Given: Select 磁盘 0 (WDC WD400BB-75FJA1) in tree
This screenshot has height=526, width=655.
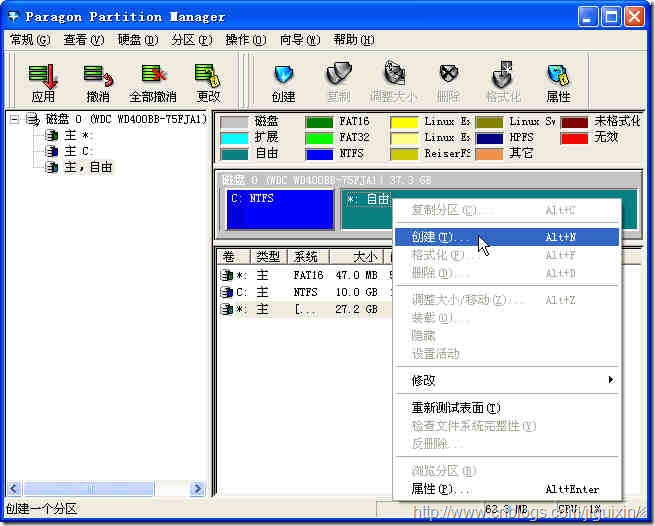Looking at the screenshot, I should [x=126, y=119].
